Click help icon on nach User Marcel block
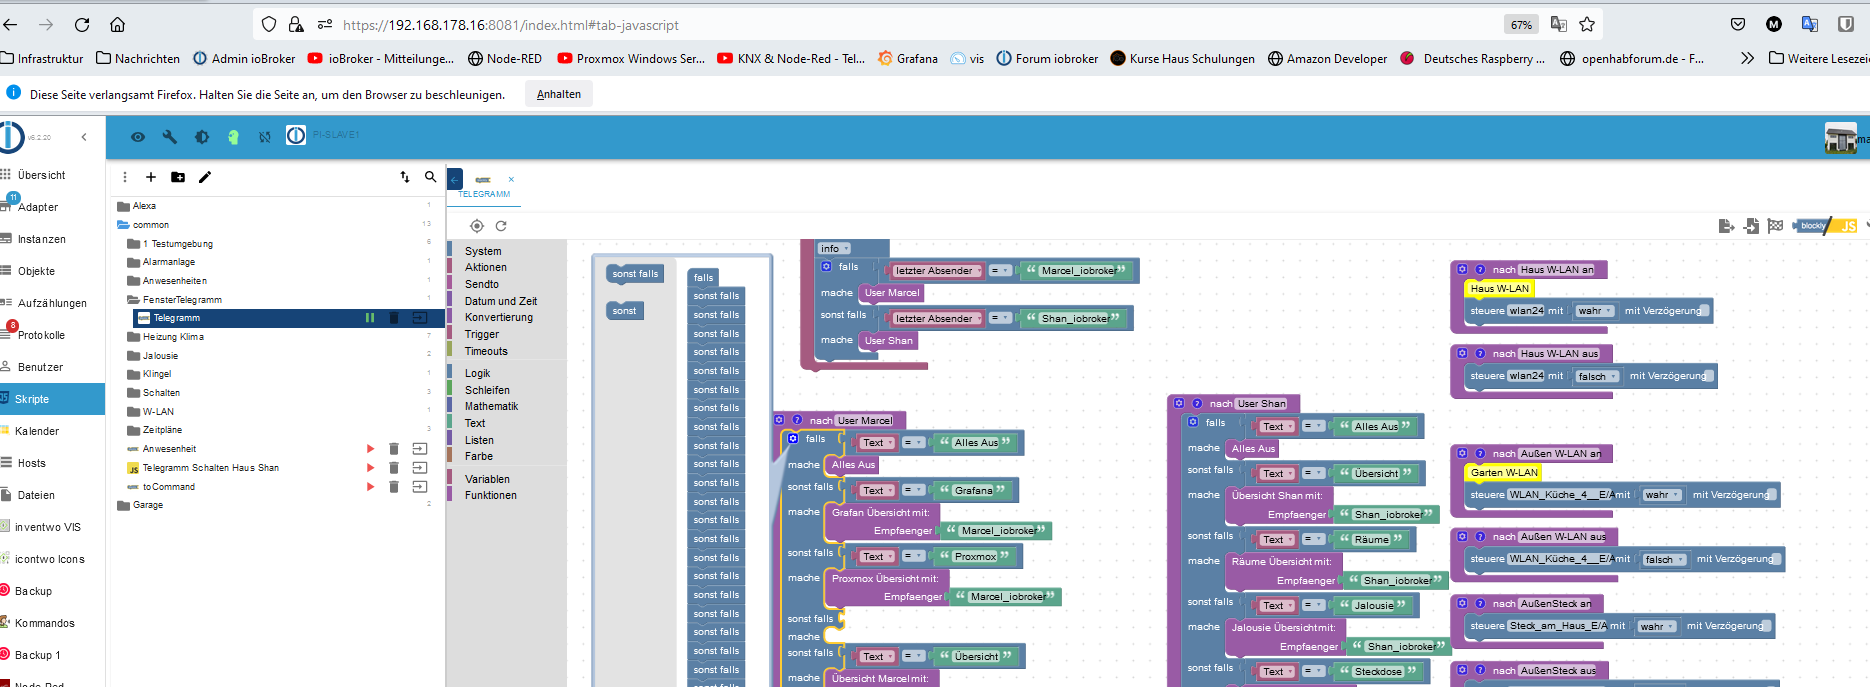Screen dimensions: 1870x687 coord(797,420)
